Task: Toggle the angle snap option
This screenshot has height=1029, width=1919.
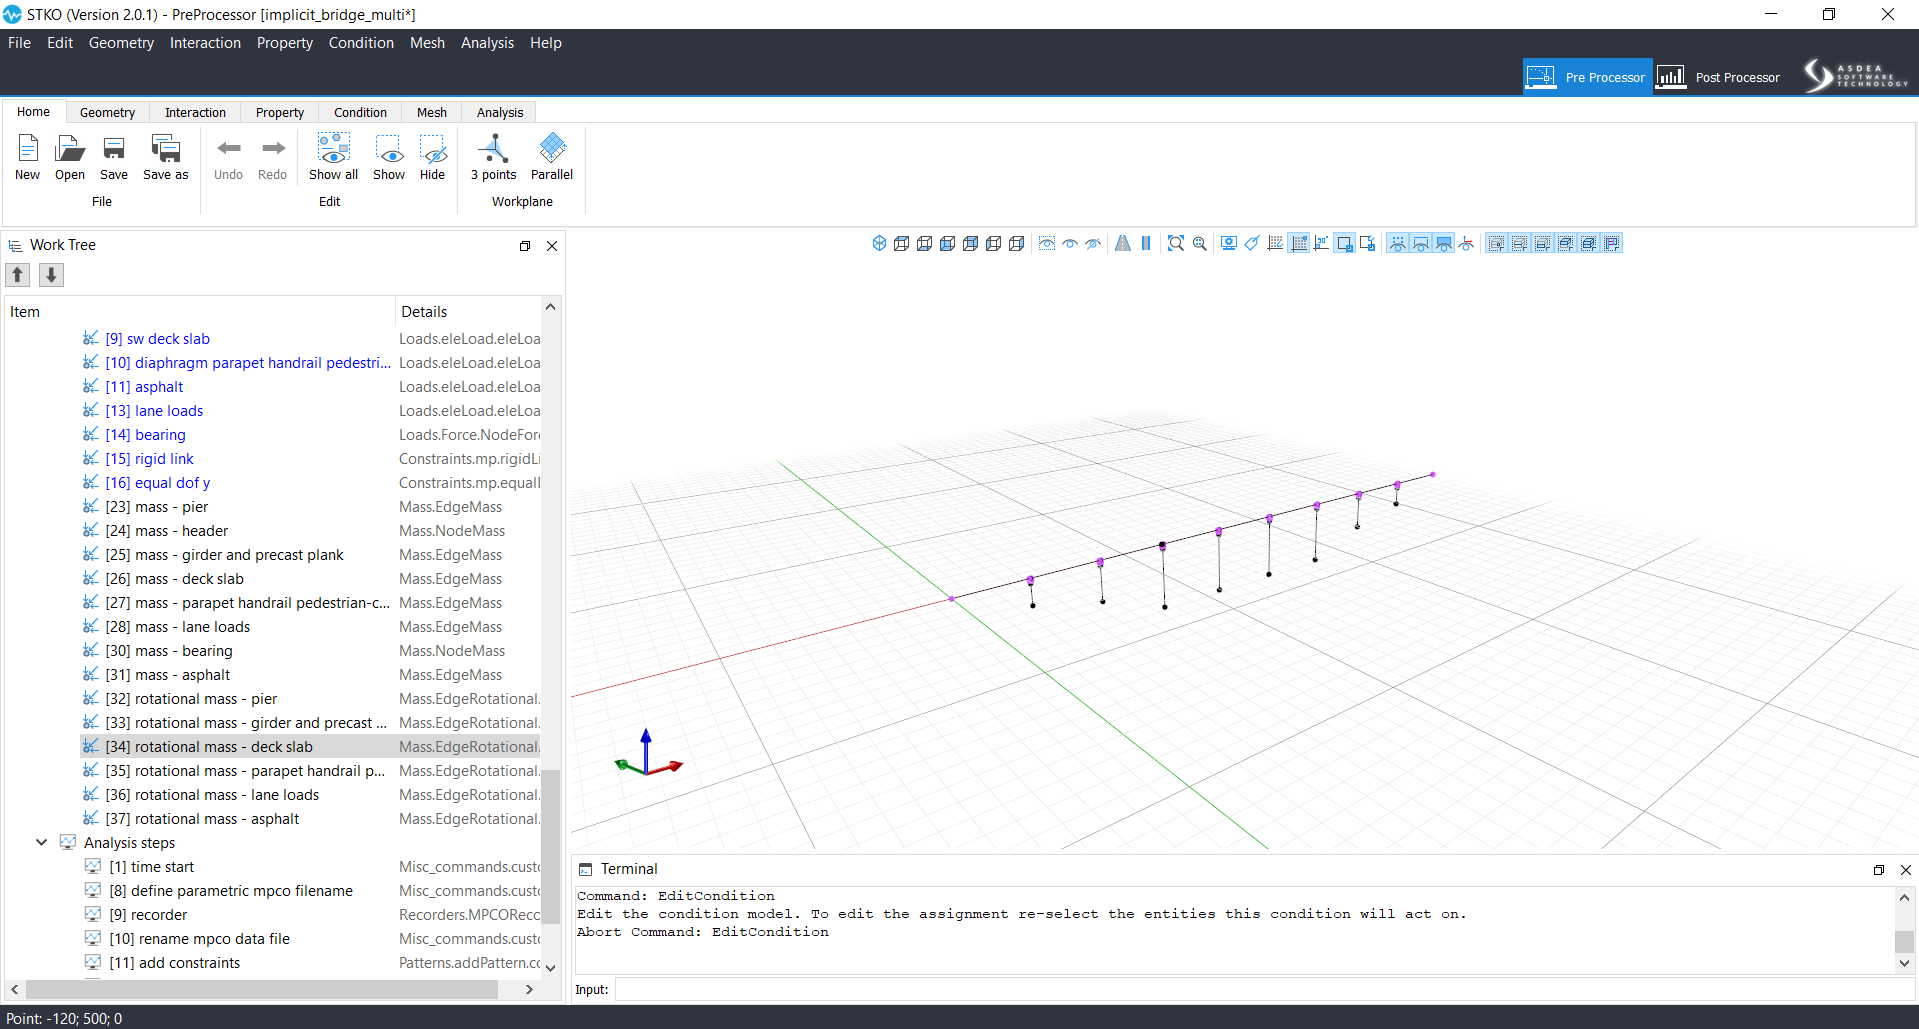Action: point(1322,243)
